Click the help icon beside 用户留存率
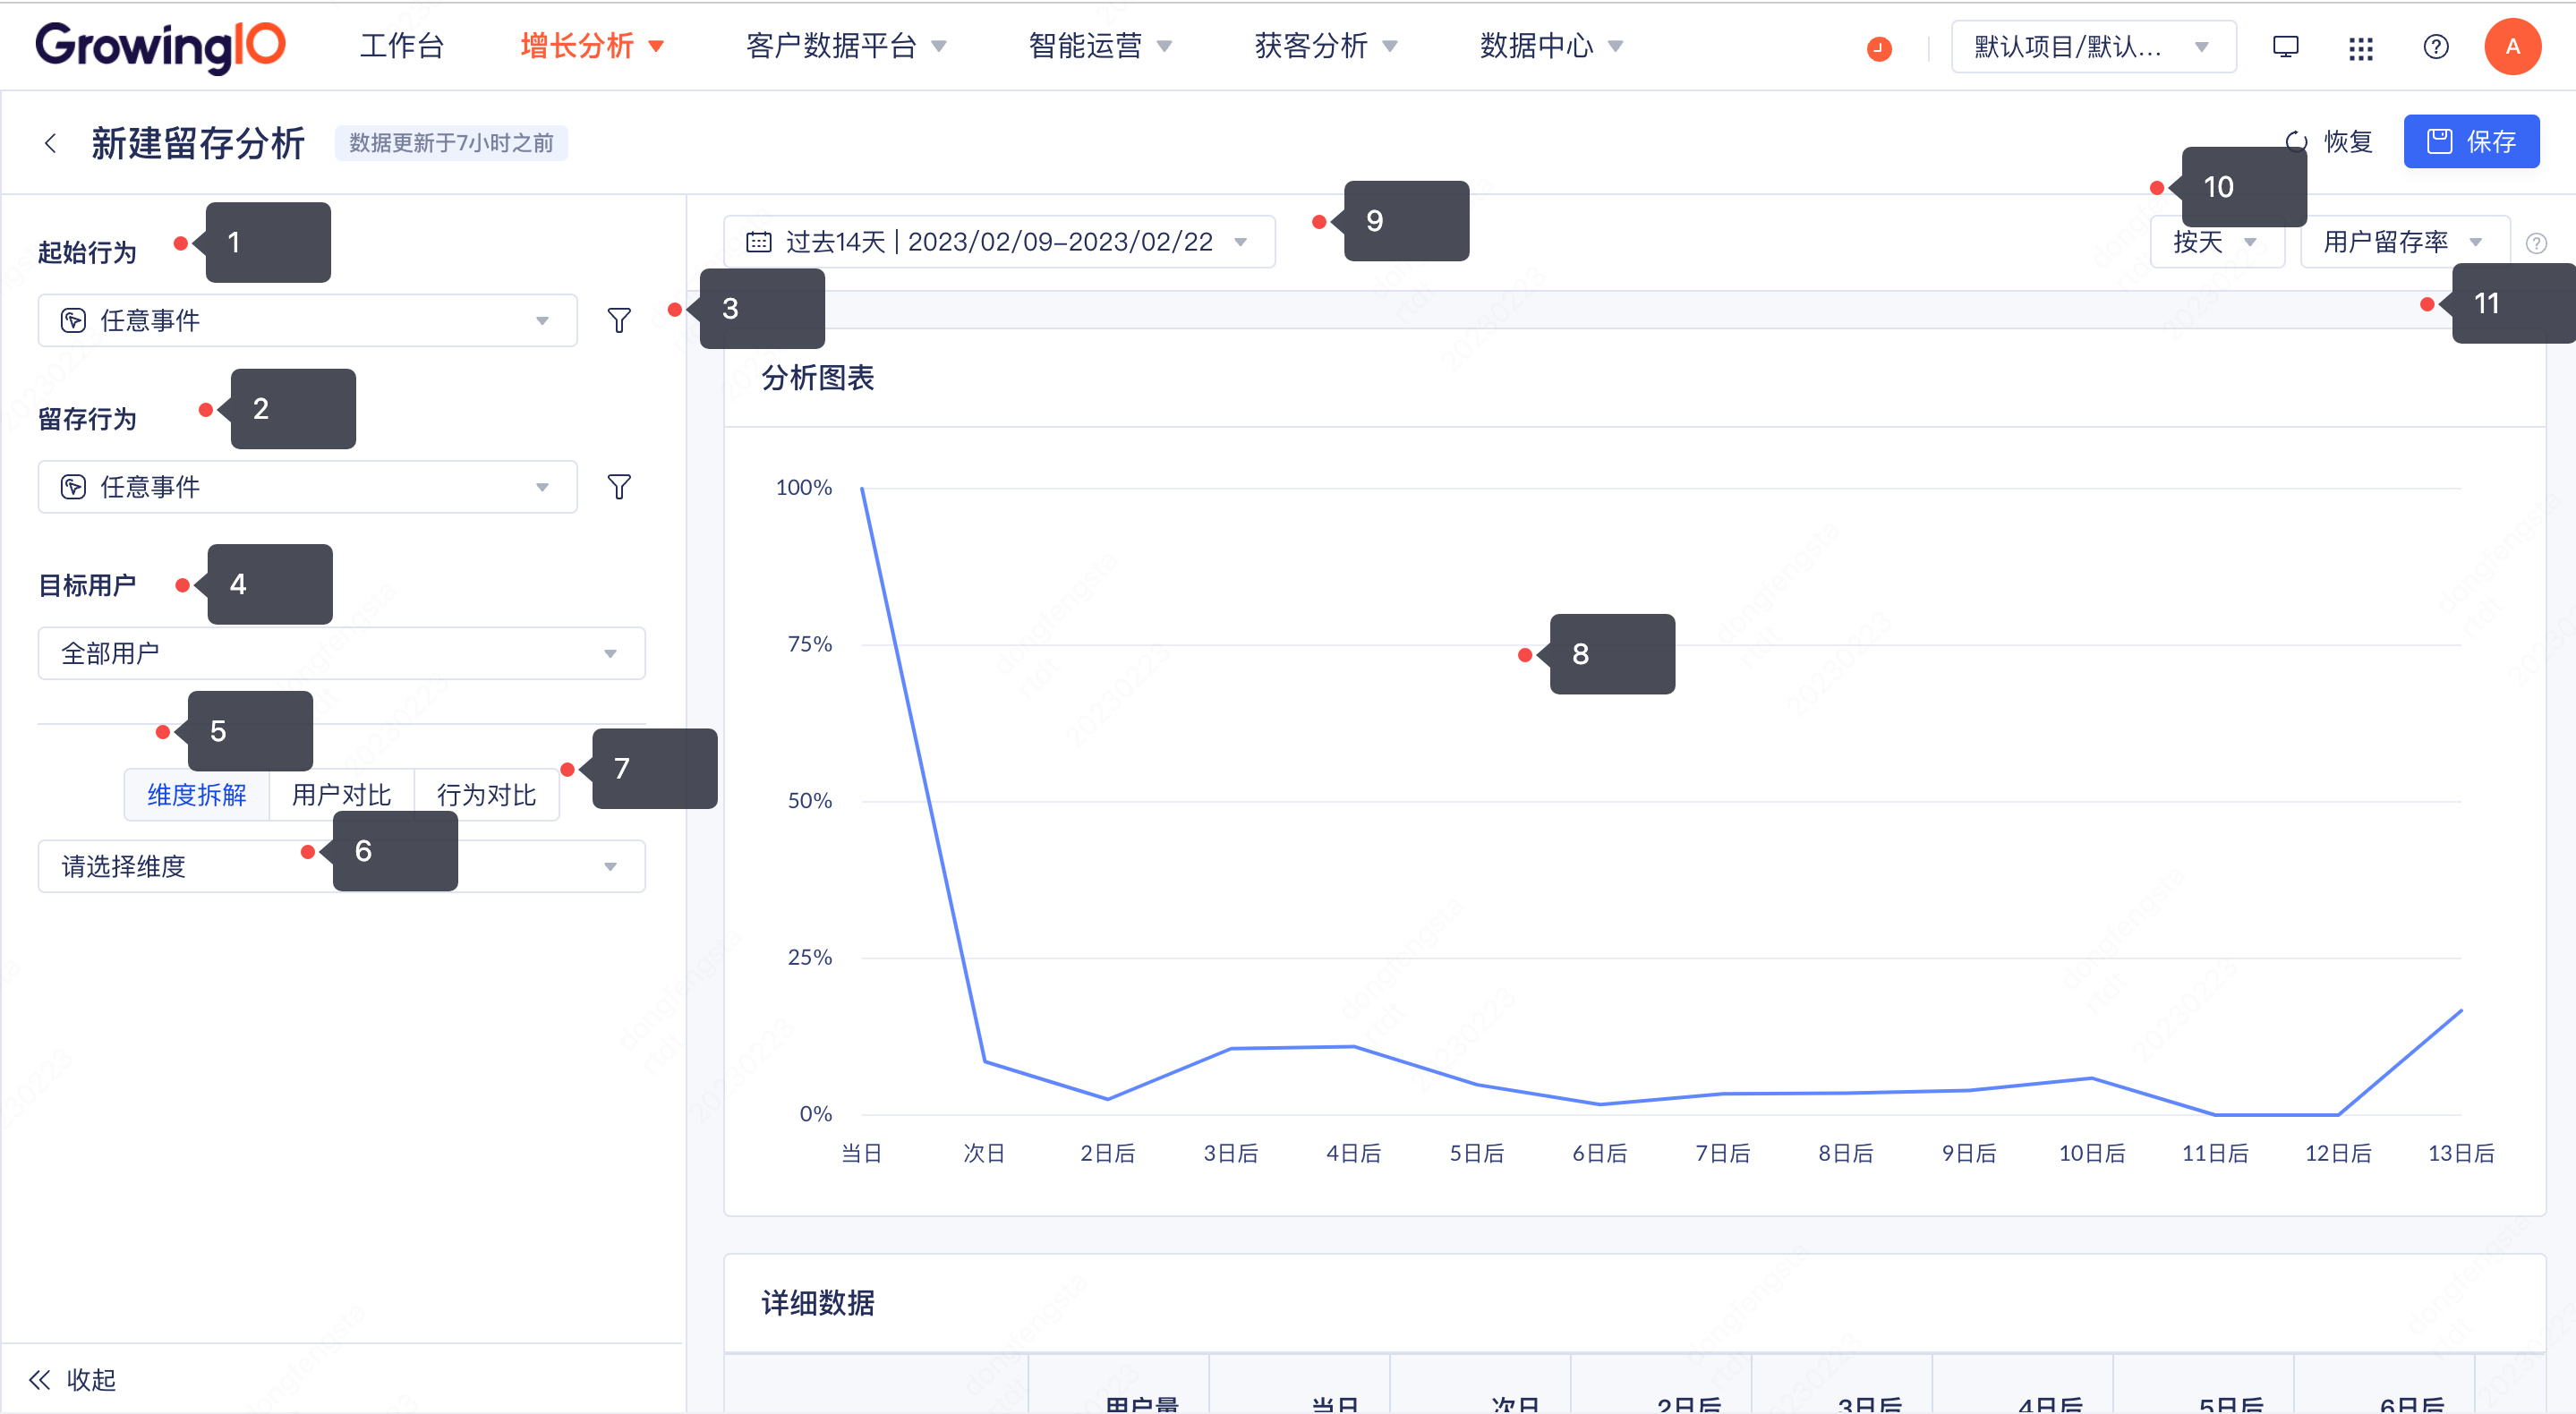This screenshot has height=1414, width=2576. (x=2536, y=243)
